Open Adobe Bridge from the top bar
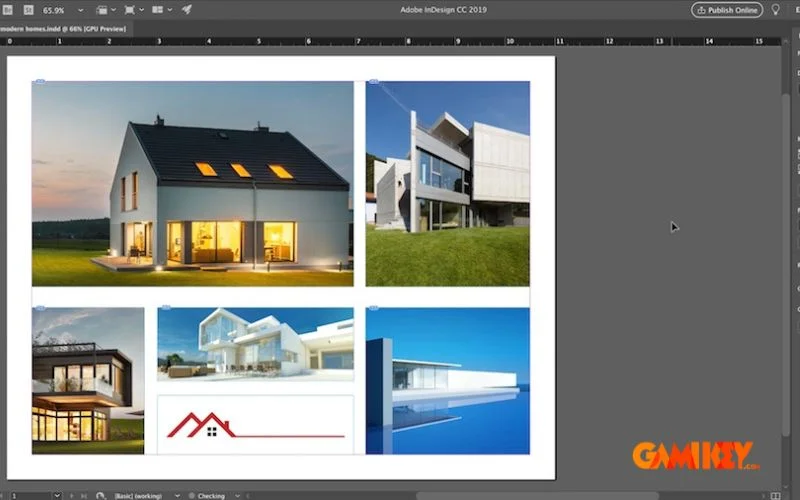Screen dimensions: 800x500 (7, 10)
